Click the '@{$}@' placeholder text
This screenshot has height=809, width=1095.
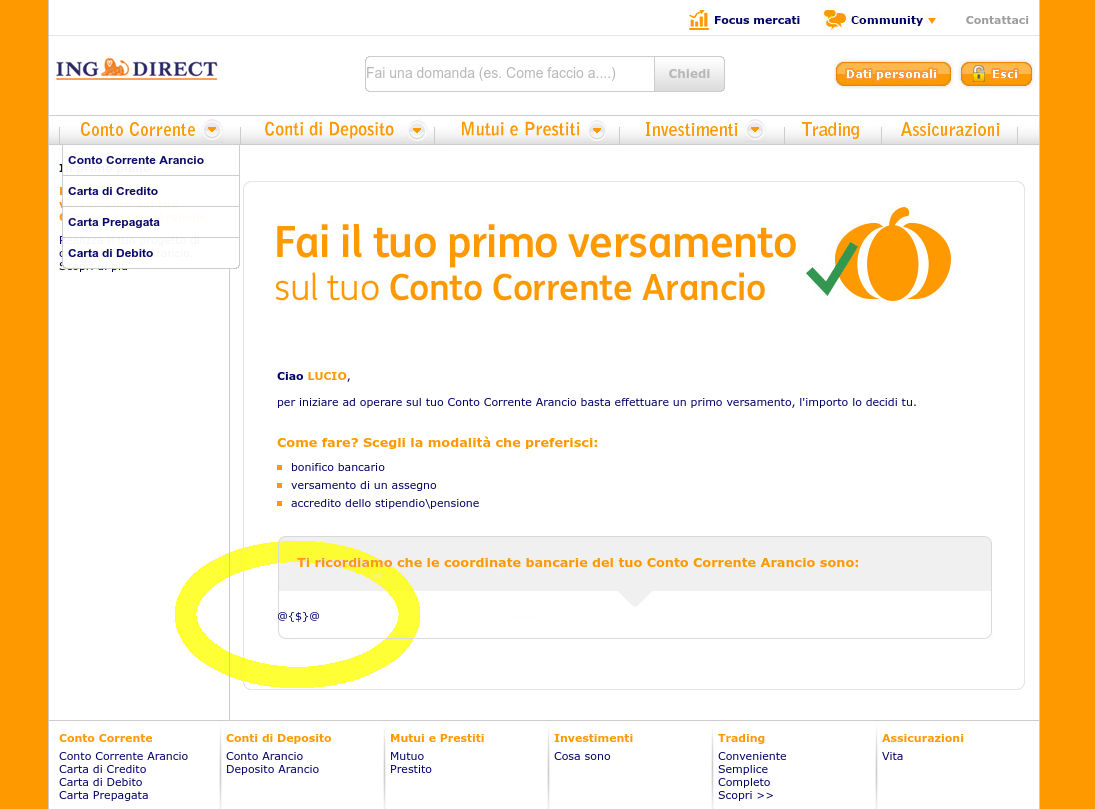tap(298, 616)
